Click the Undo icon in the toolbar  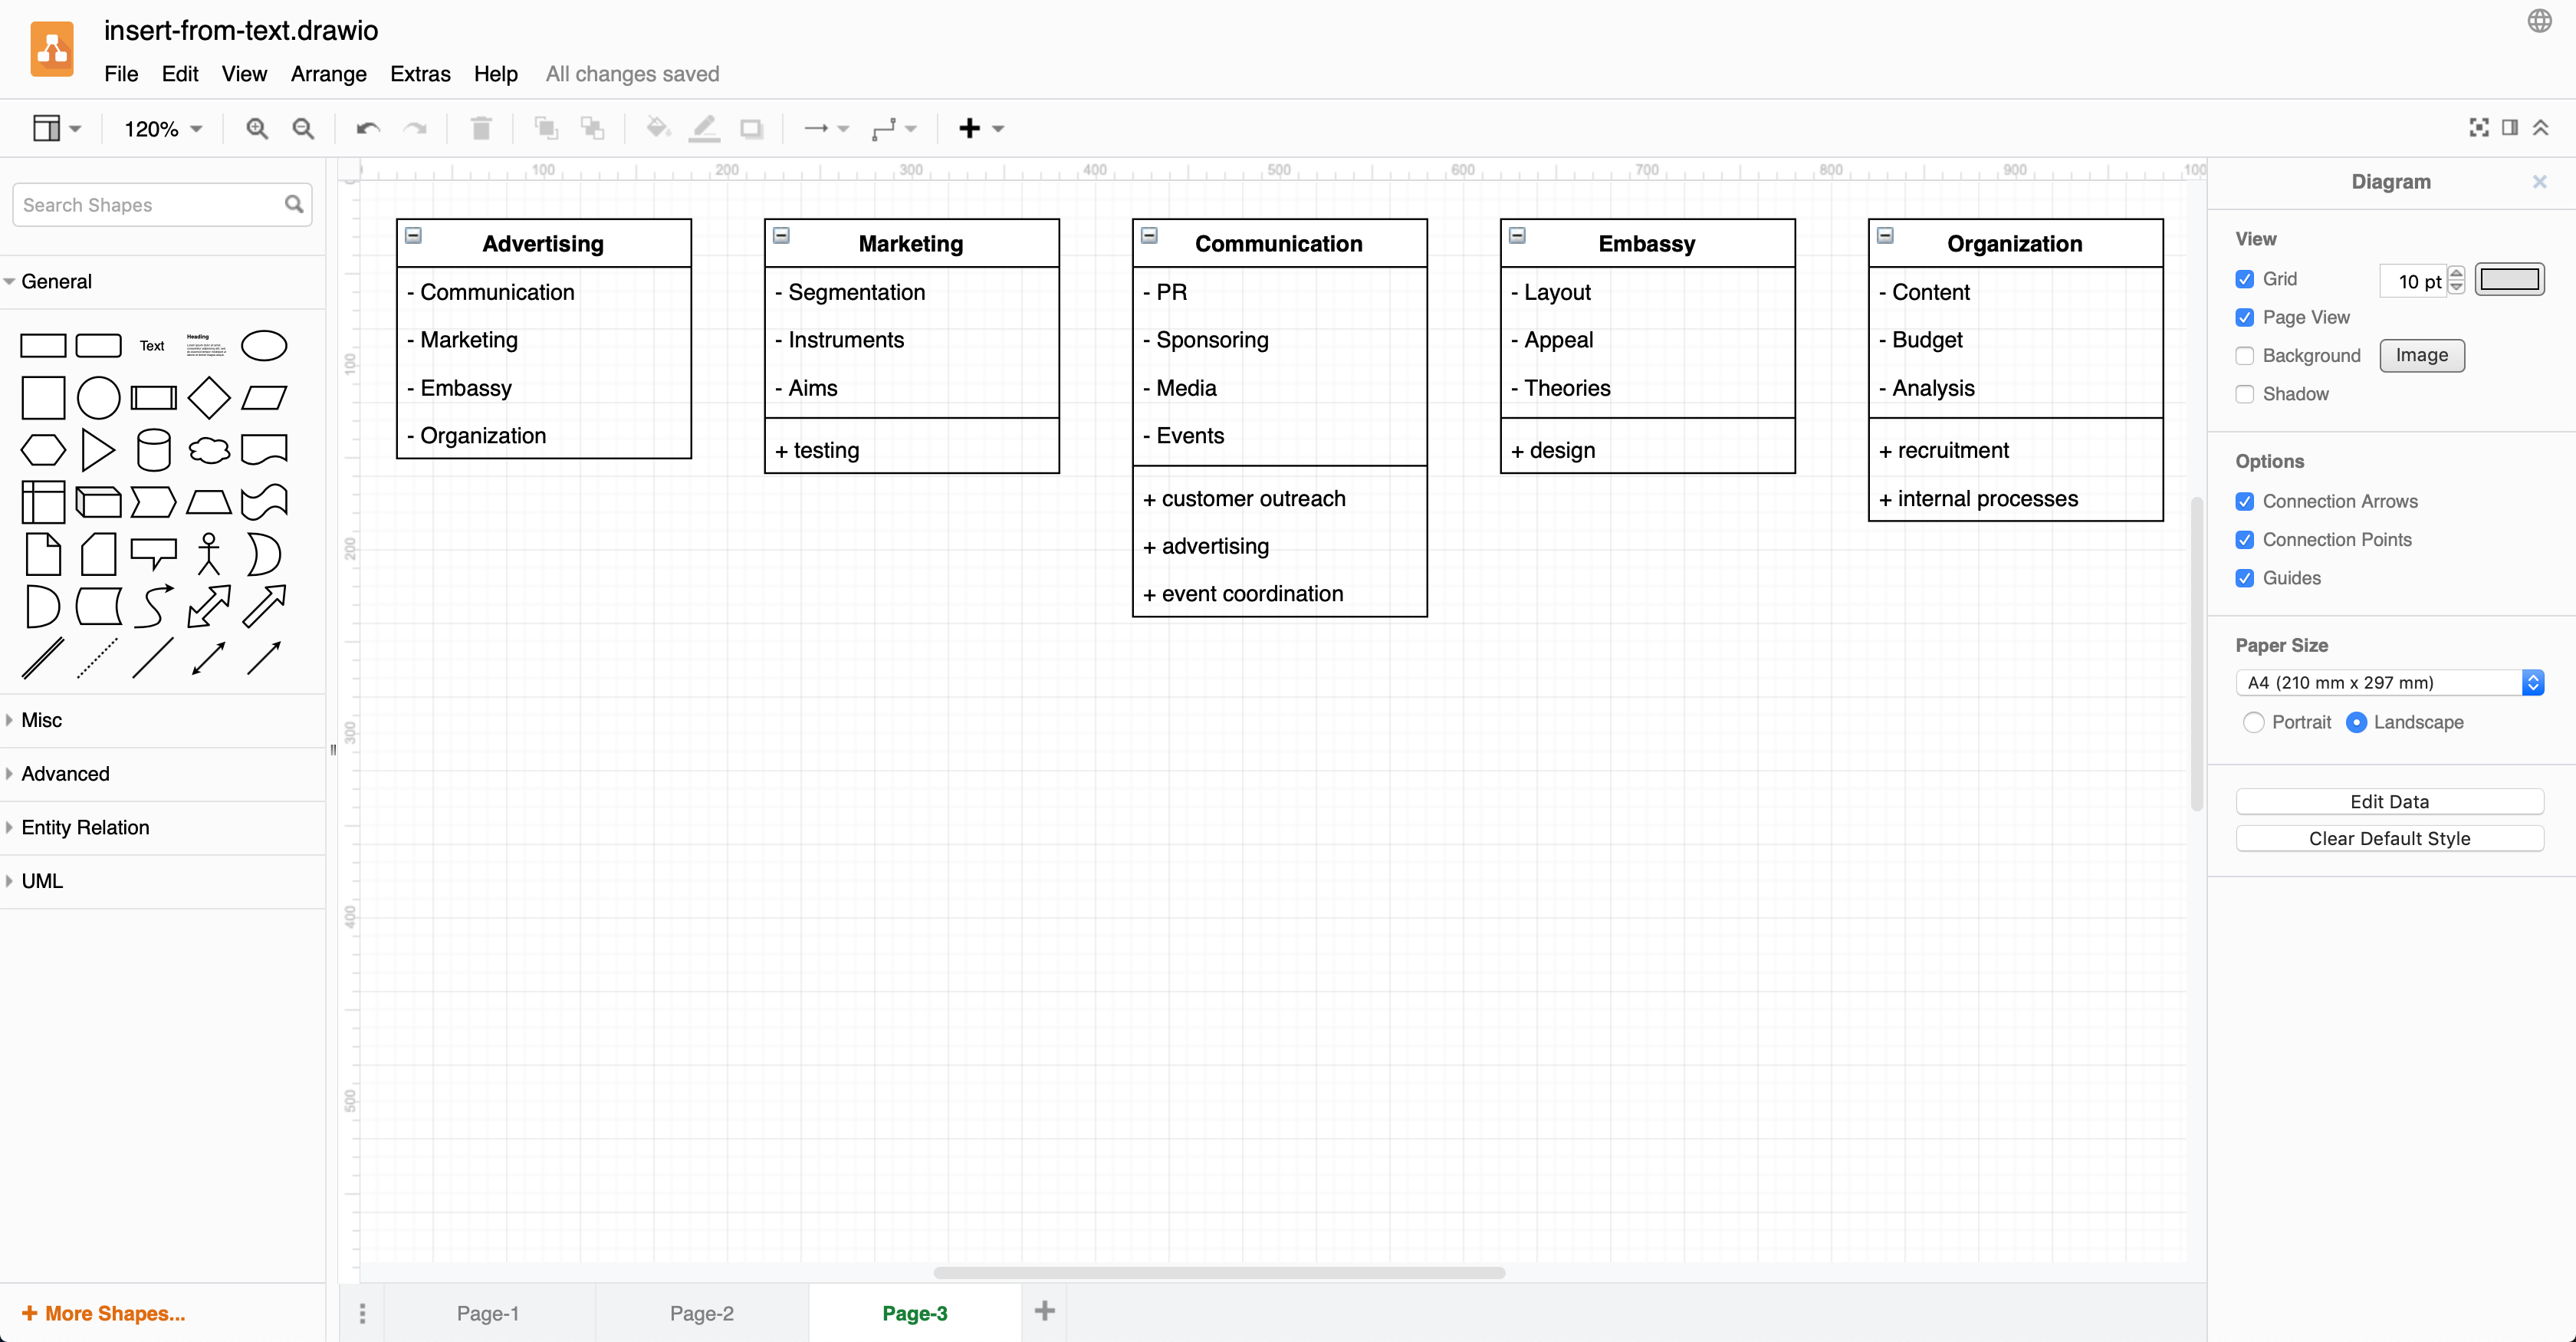[366, 128]
